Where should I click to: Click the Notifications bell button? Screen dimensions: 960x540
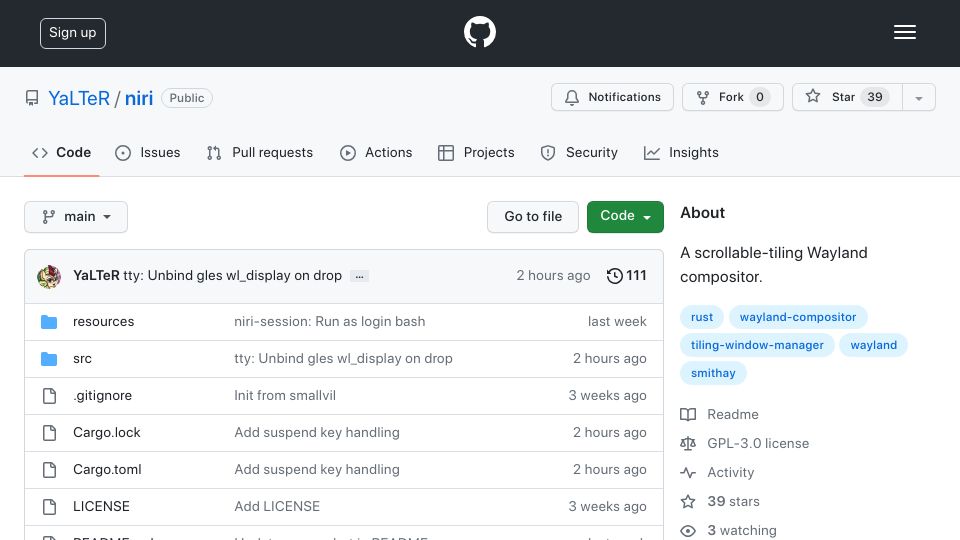tap(612, 97)
